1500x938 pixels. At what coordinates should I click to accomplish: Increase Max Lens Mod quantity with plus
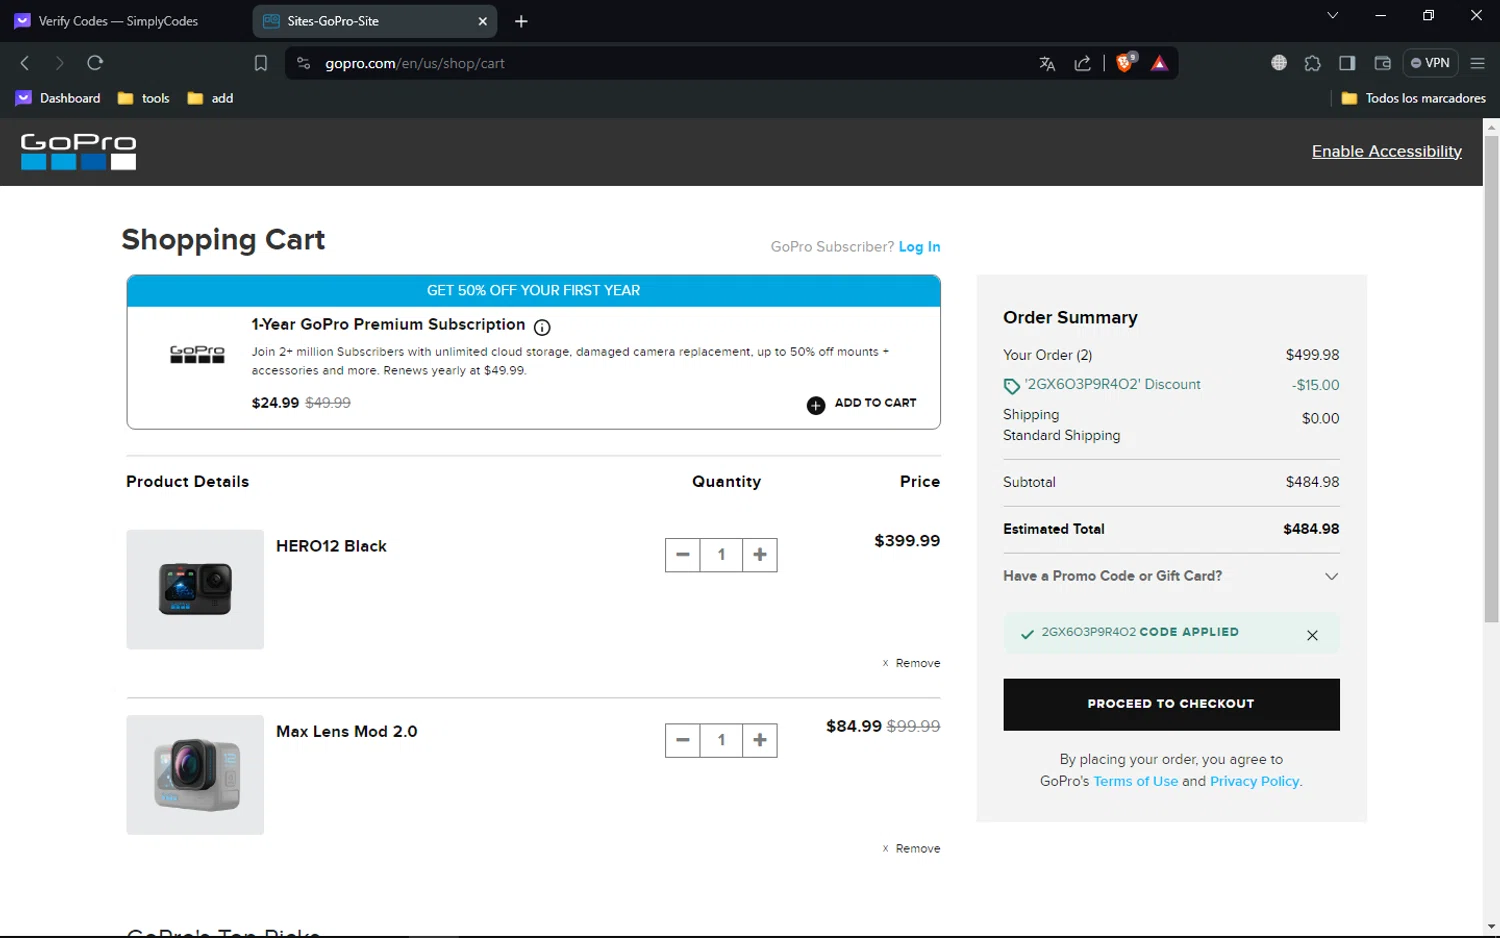(760, 740)
